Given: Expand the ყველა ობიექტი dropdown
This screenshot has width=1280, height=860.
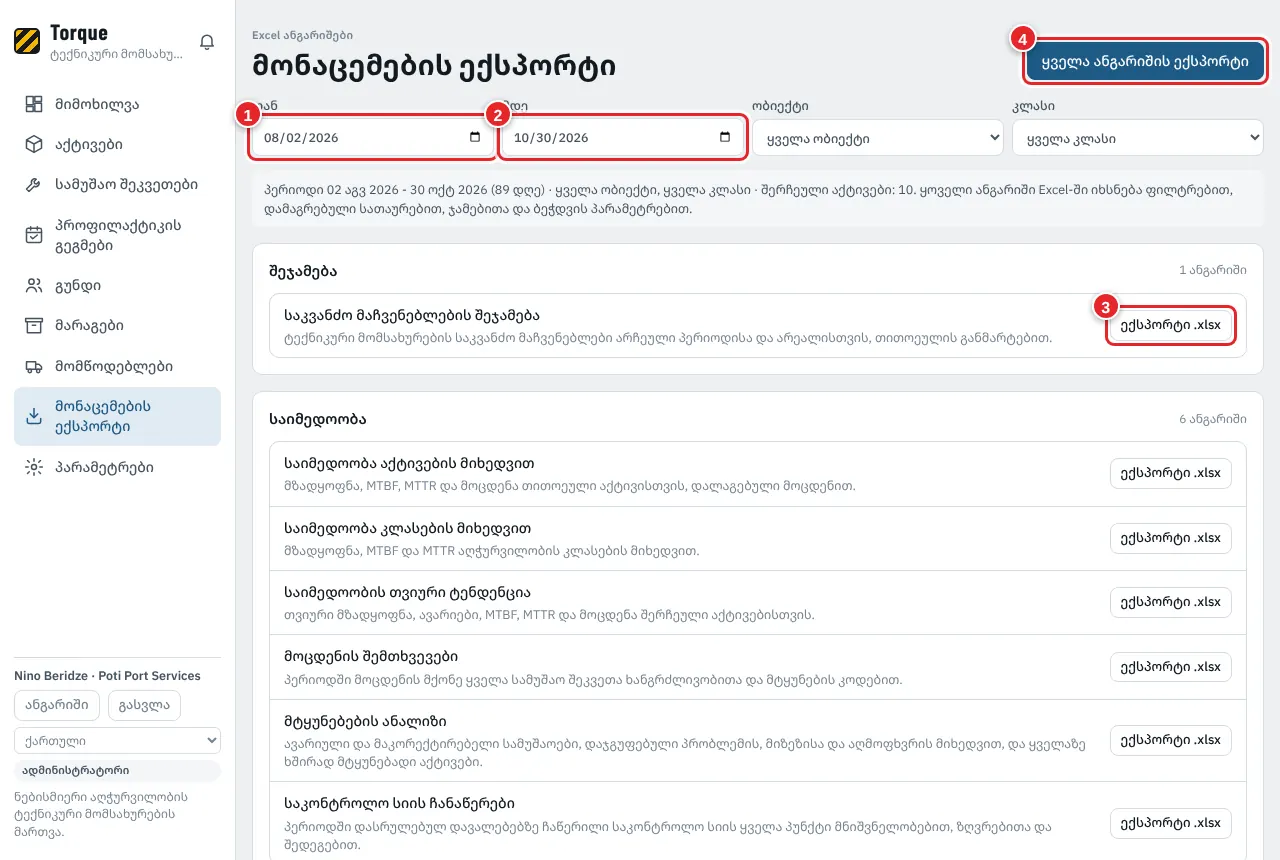Looking at the screenshot, I should point(878,138).
